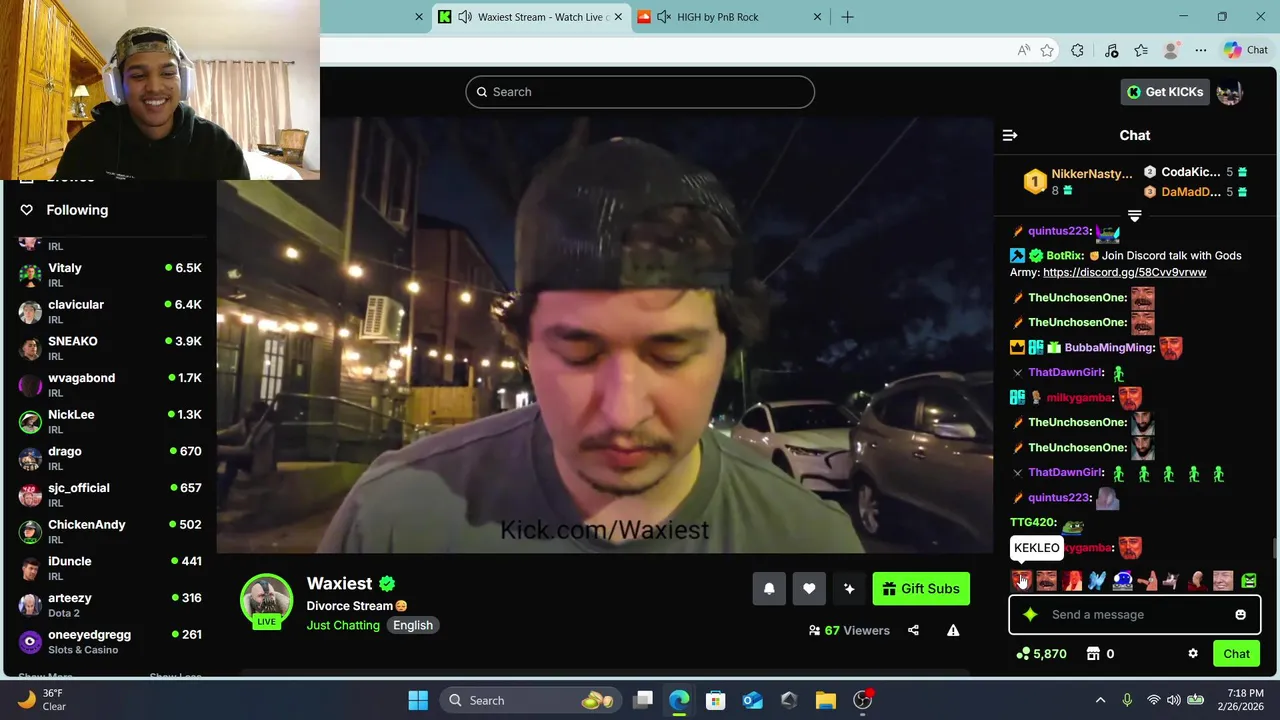Viewport: 1280px width, 720px height.
Task: Share the stream via share icon
Action: click(x=913, y=630)
